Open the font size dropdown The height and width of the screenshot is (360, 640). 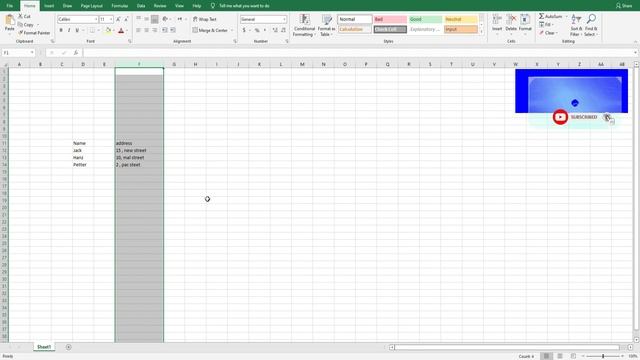tap(111, 19)
